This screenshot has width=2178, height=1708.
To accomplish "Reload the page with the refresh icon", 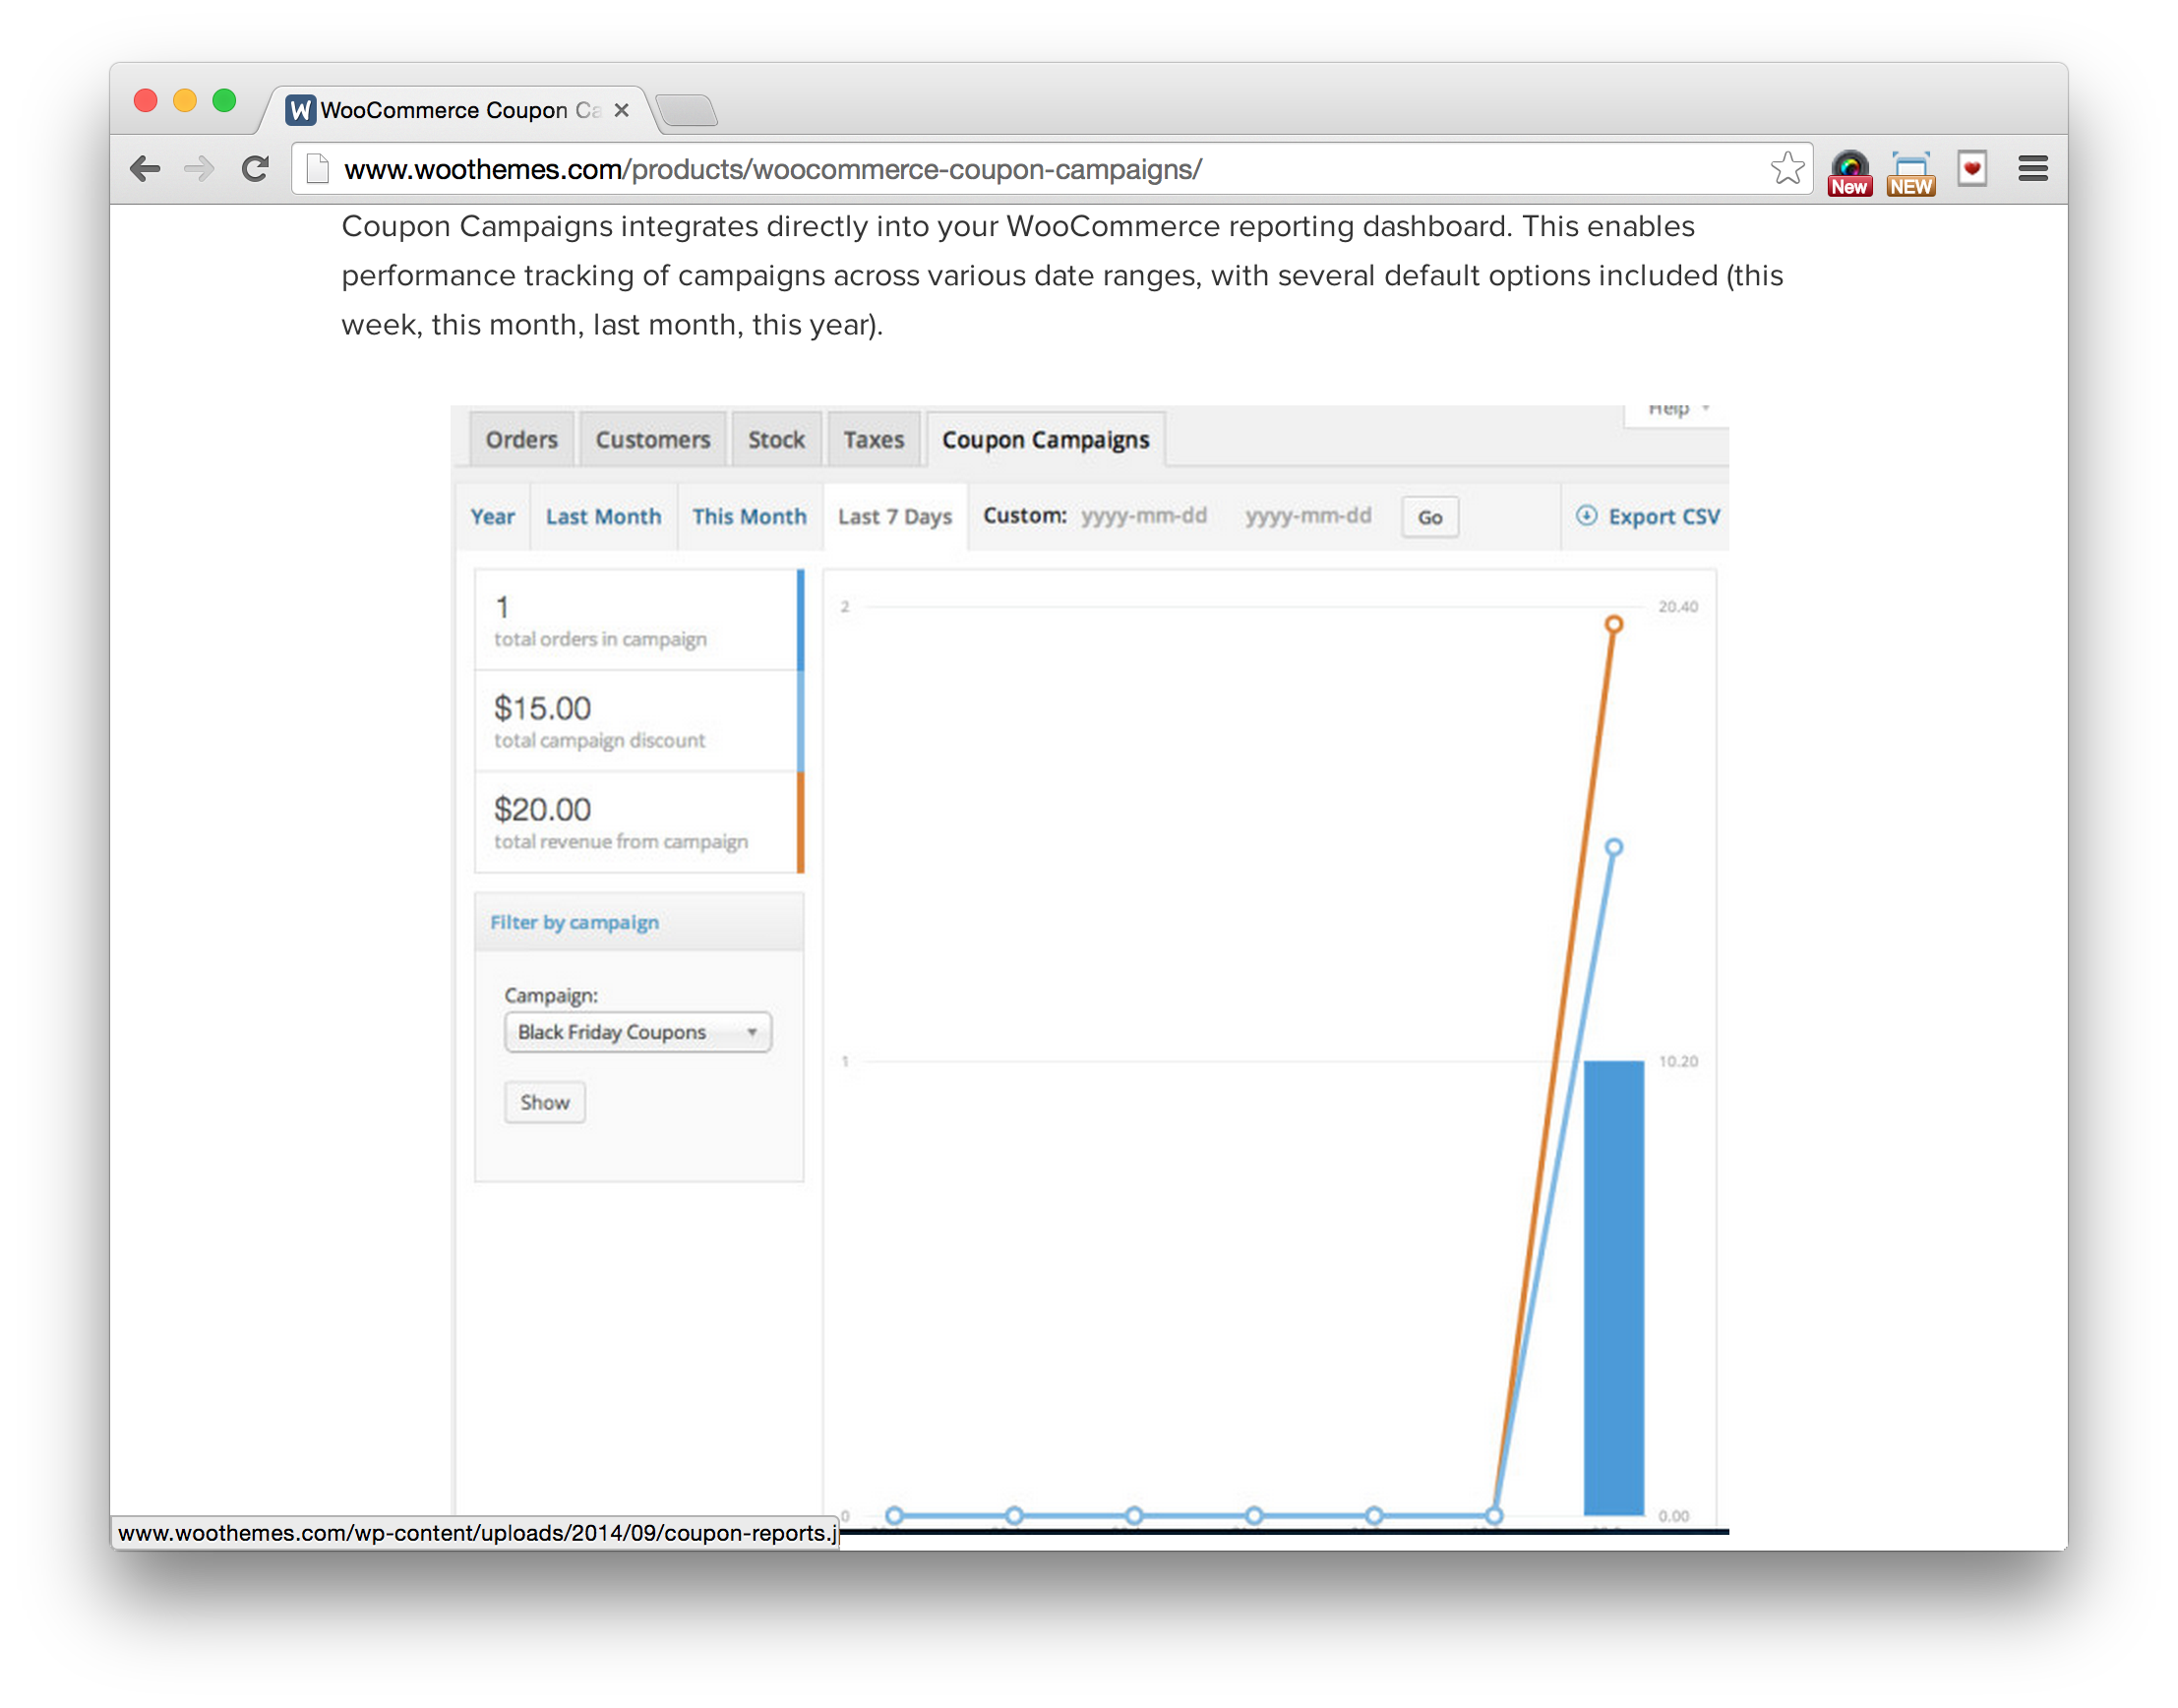I will coord(255,169).
